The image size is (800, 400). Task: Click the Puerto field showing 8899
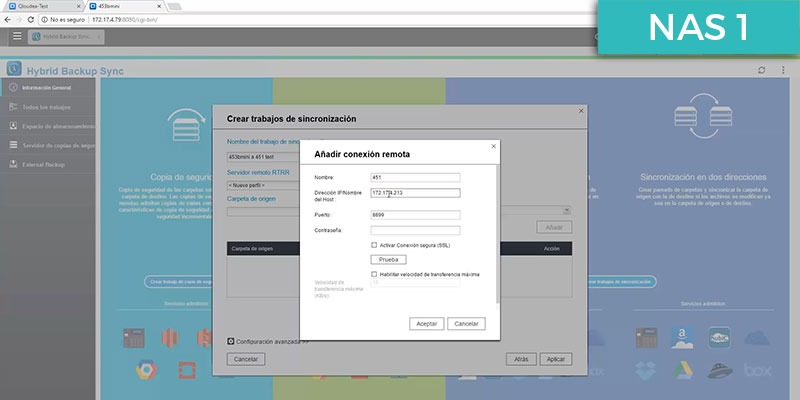click(415, 215)
